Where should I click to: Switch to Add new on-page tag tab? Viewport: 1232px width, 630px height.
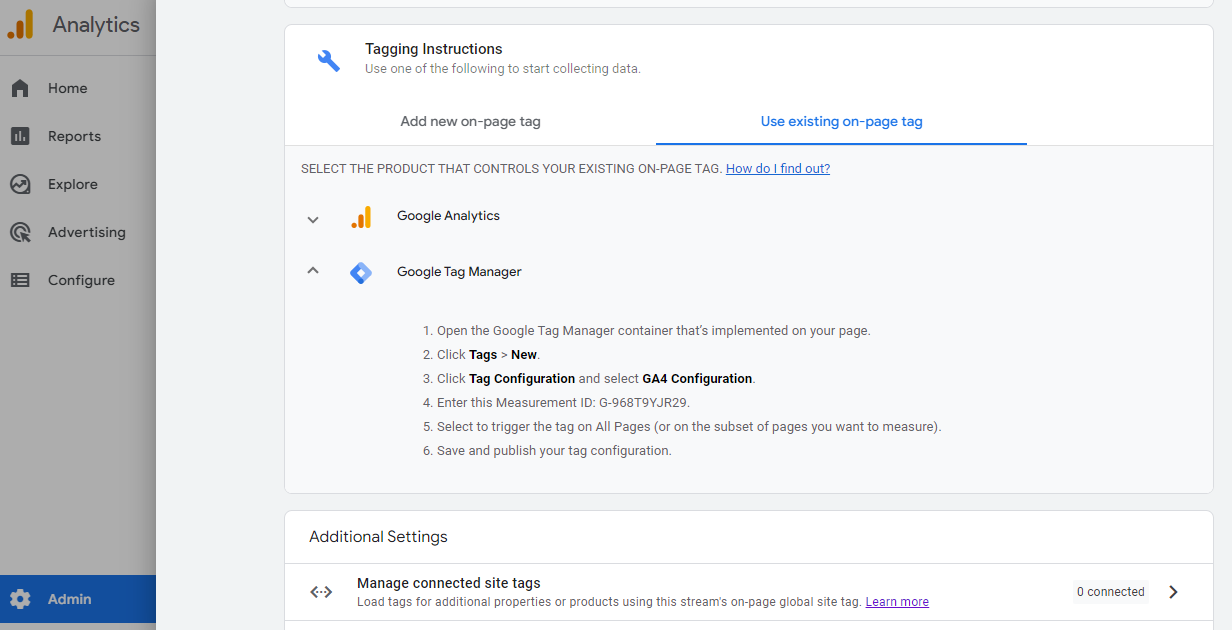tap(470, 121)
